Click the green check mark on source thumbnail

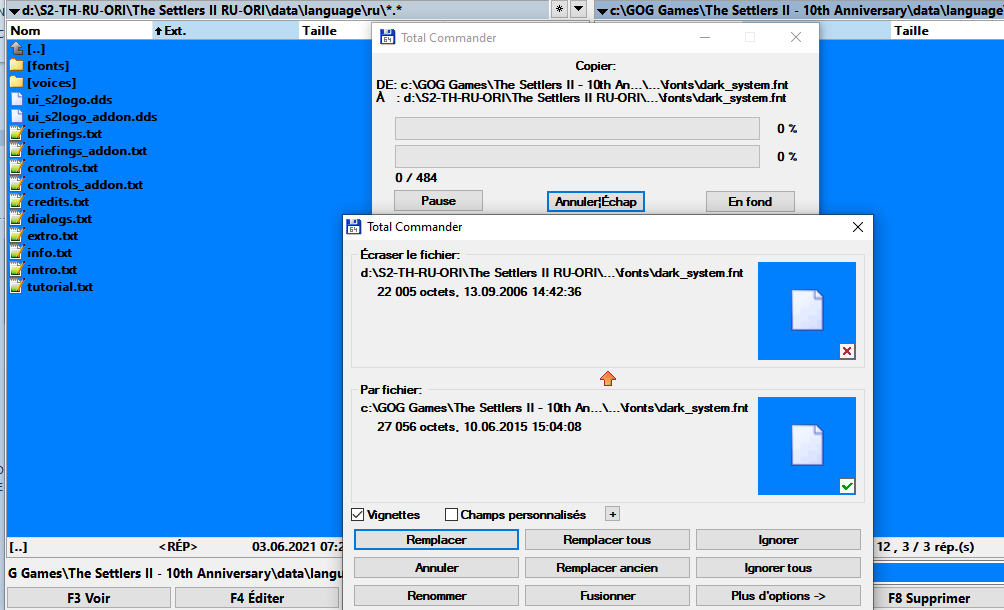click(846, 486)
